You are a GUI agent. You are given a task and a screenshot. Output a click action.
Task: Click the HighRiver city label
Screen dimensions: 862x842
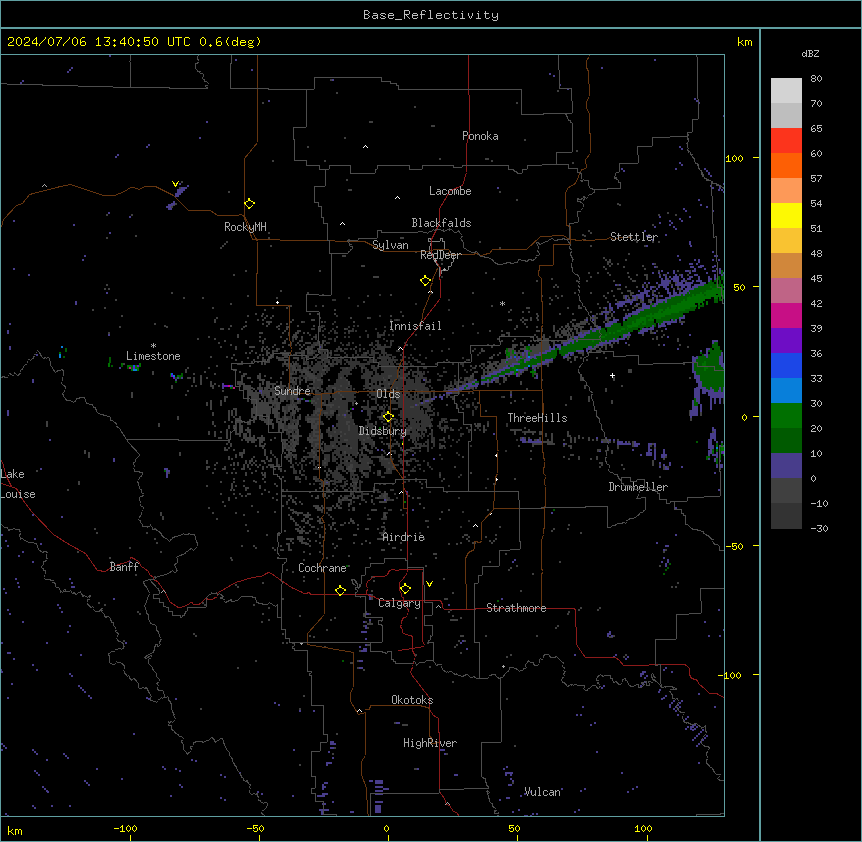(430, 743)
